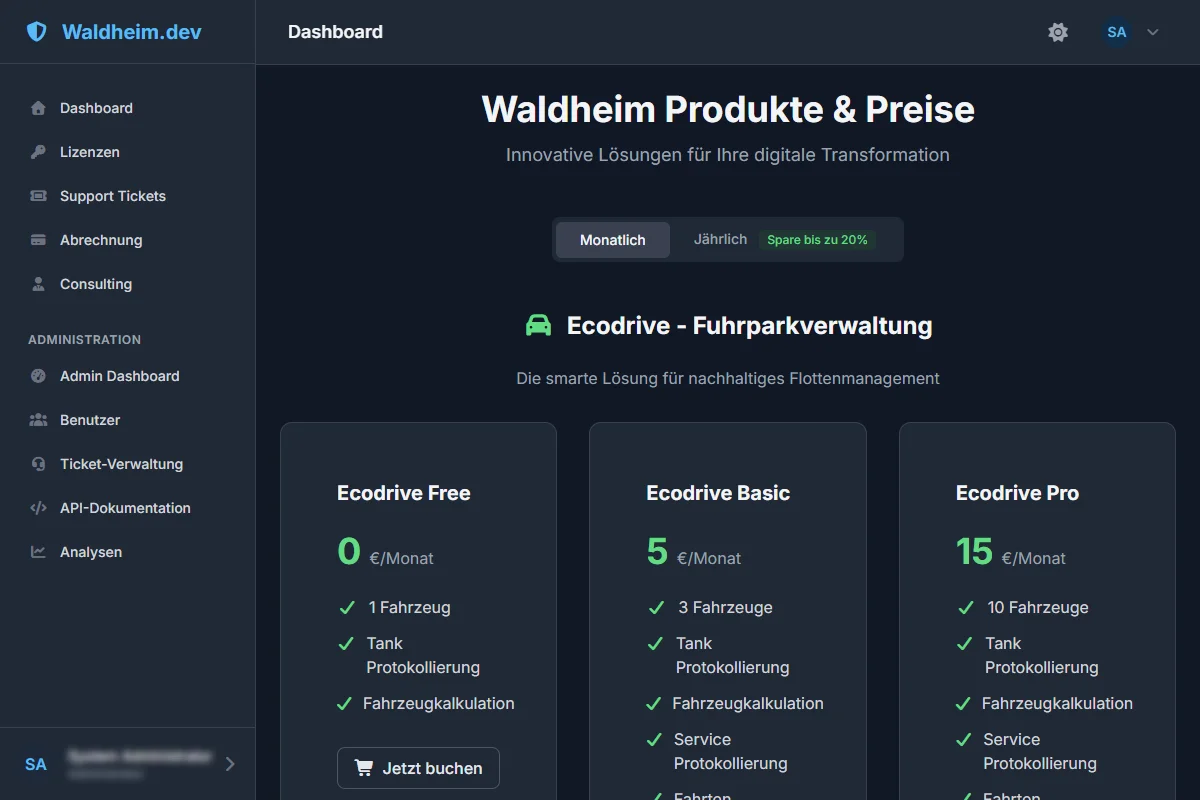The width and height of the screenshot is (1200, 800).
Task: Click the 'Spare bis zu 20%' badge
Action: pyautogui.click(x=817, y=240)
